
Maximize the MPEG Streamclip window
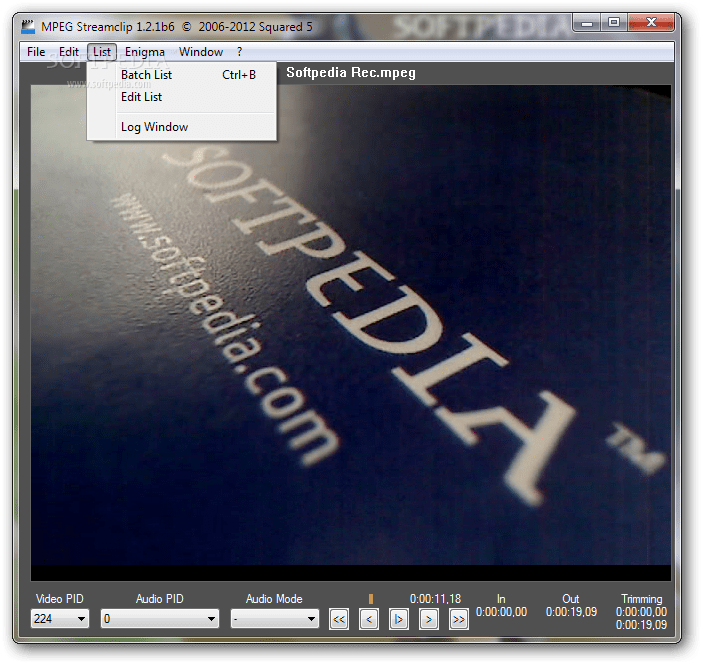[614, 22]
